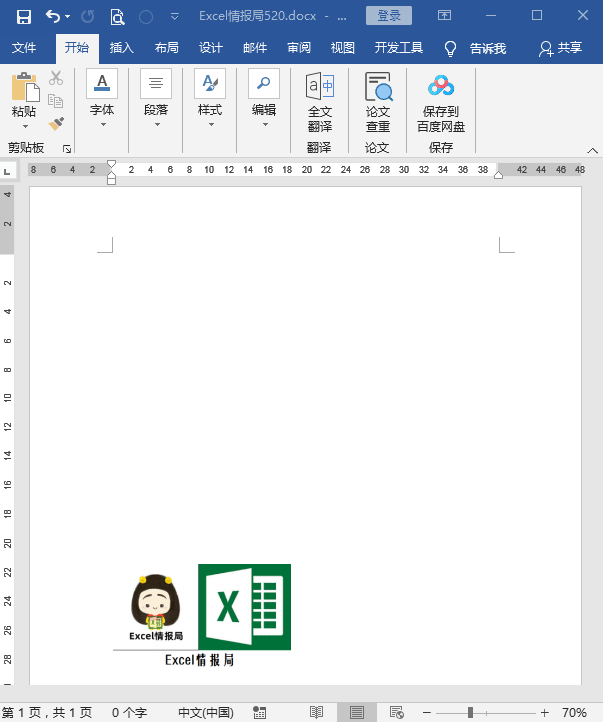Open the 剪贴板 dialog launcher
Screen dimensions: 603x722
click(67, 148)
